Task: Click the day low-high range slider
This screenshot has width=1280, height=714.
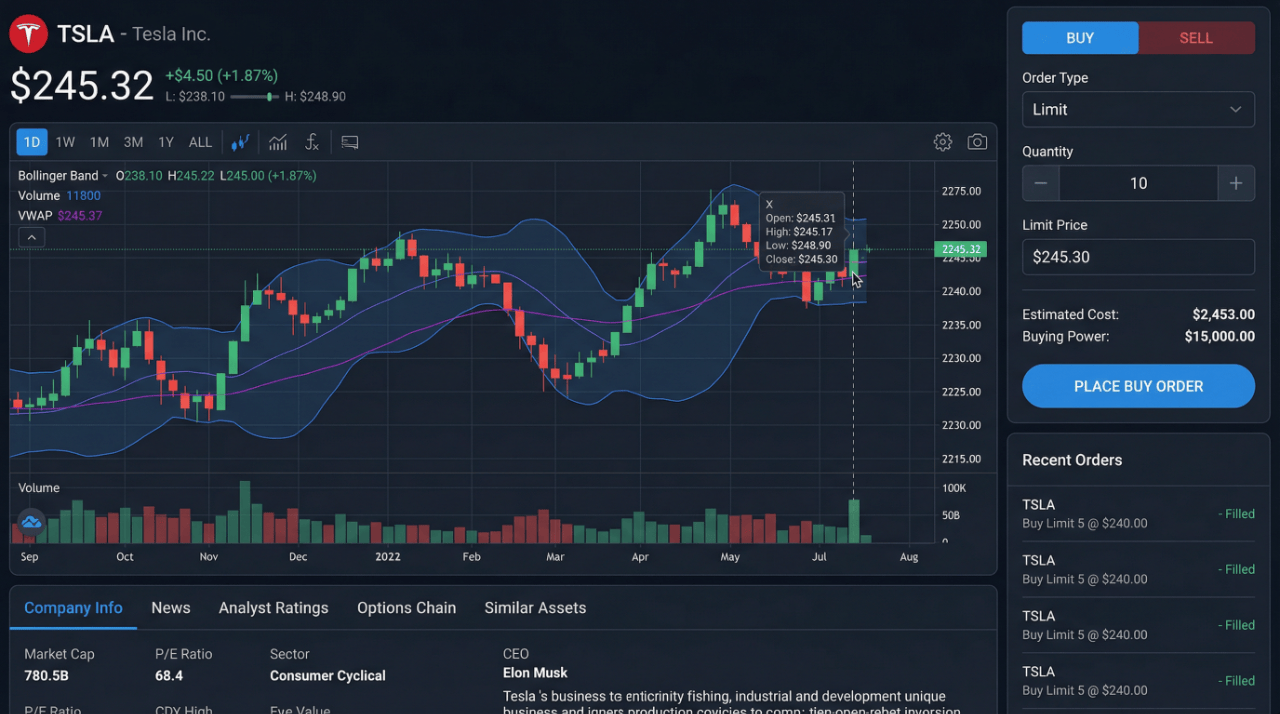Action: click(x=254, y=97)
